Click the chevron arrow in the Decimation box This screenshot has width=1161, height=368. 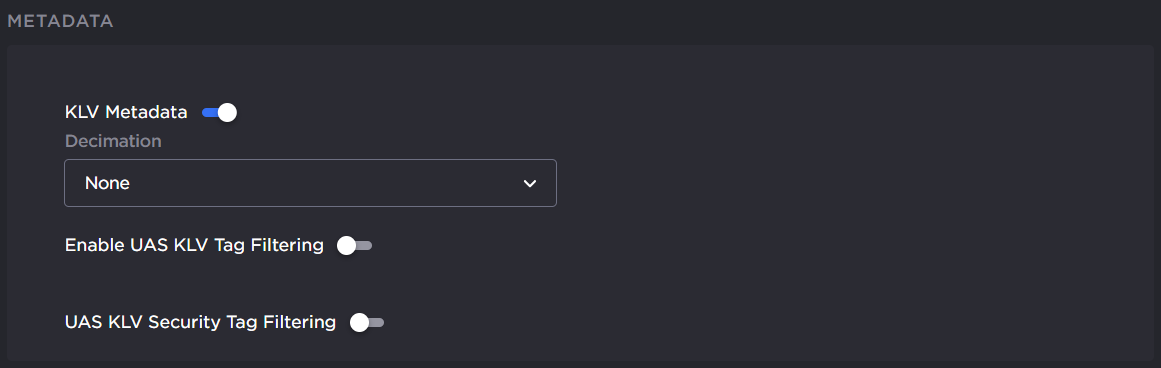pos(529,184)
